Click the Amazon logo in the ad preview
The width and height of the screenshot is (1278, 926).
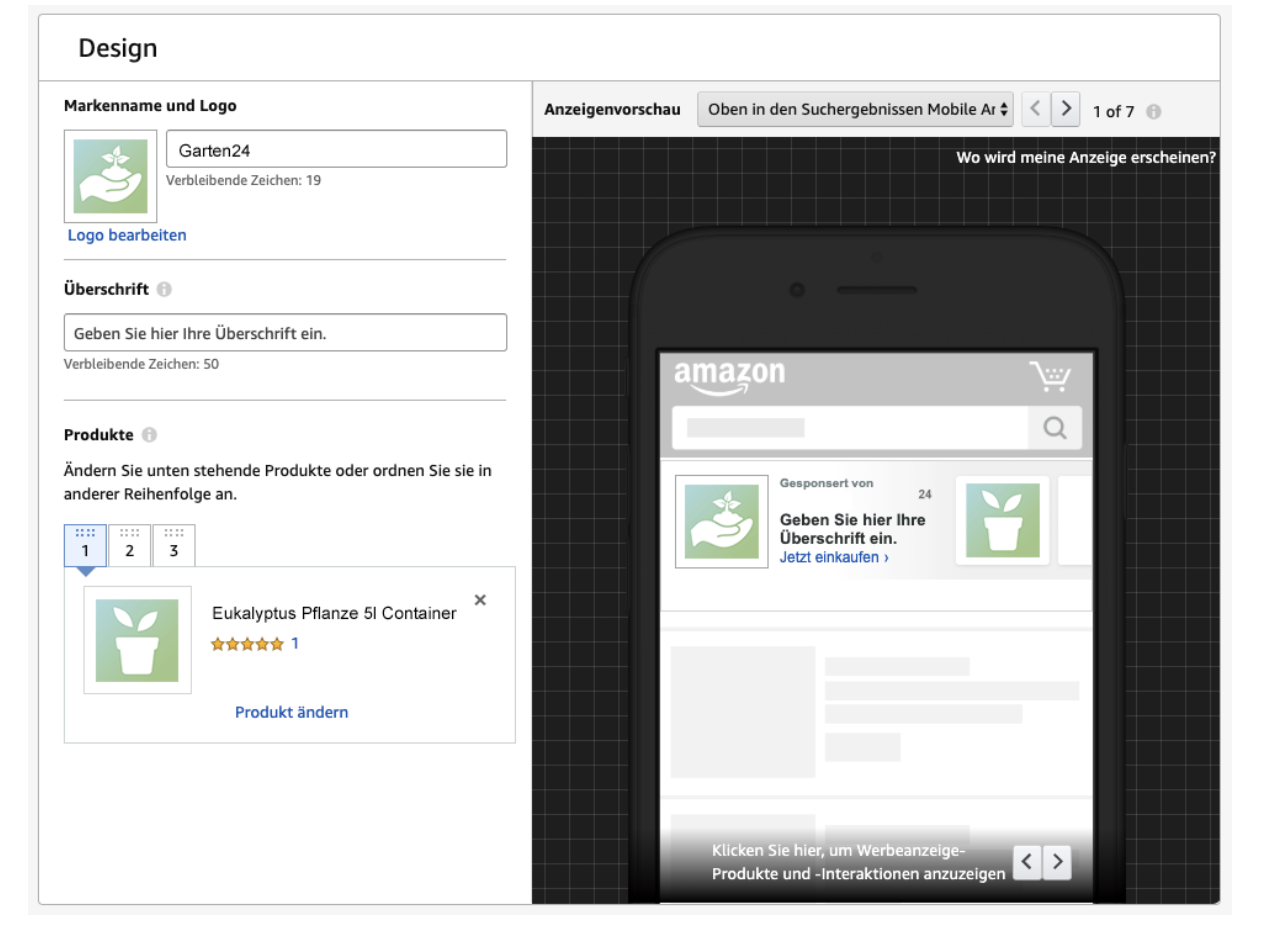(x=729, y=373)
